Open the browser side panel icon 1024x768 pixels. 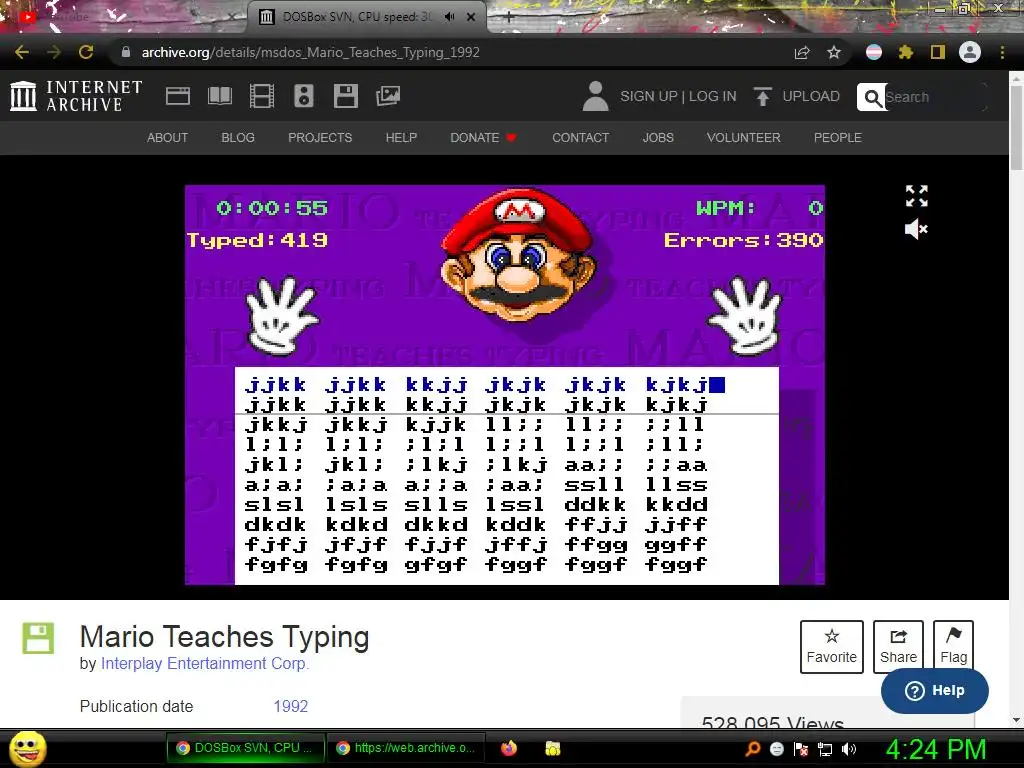[938, 52]
